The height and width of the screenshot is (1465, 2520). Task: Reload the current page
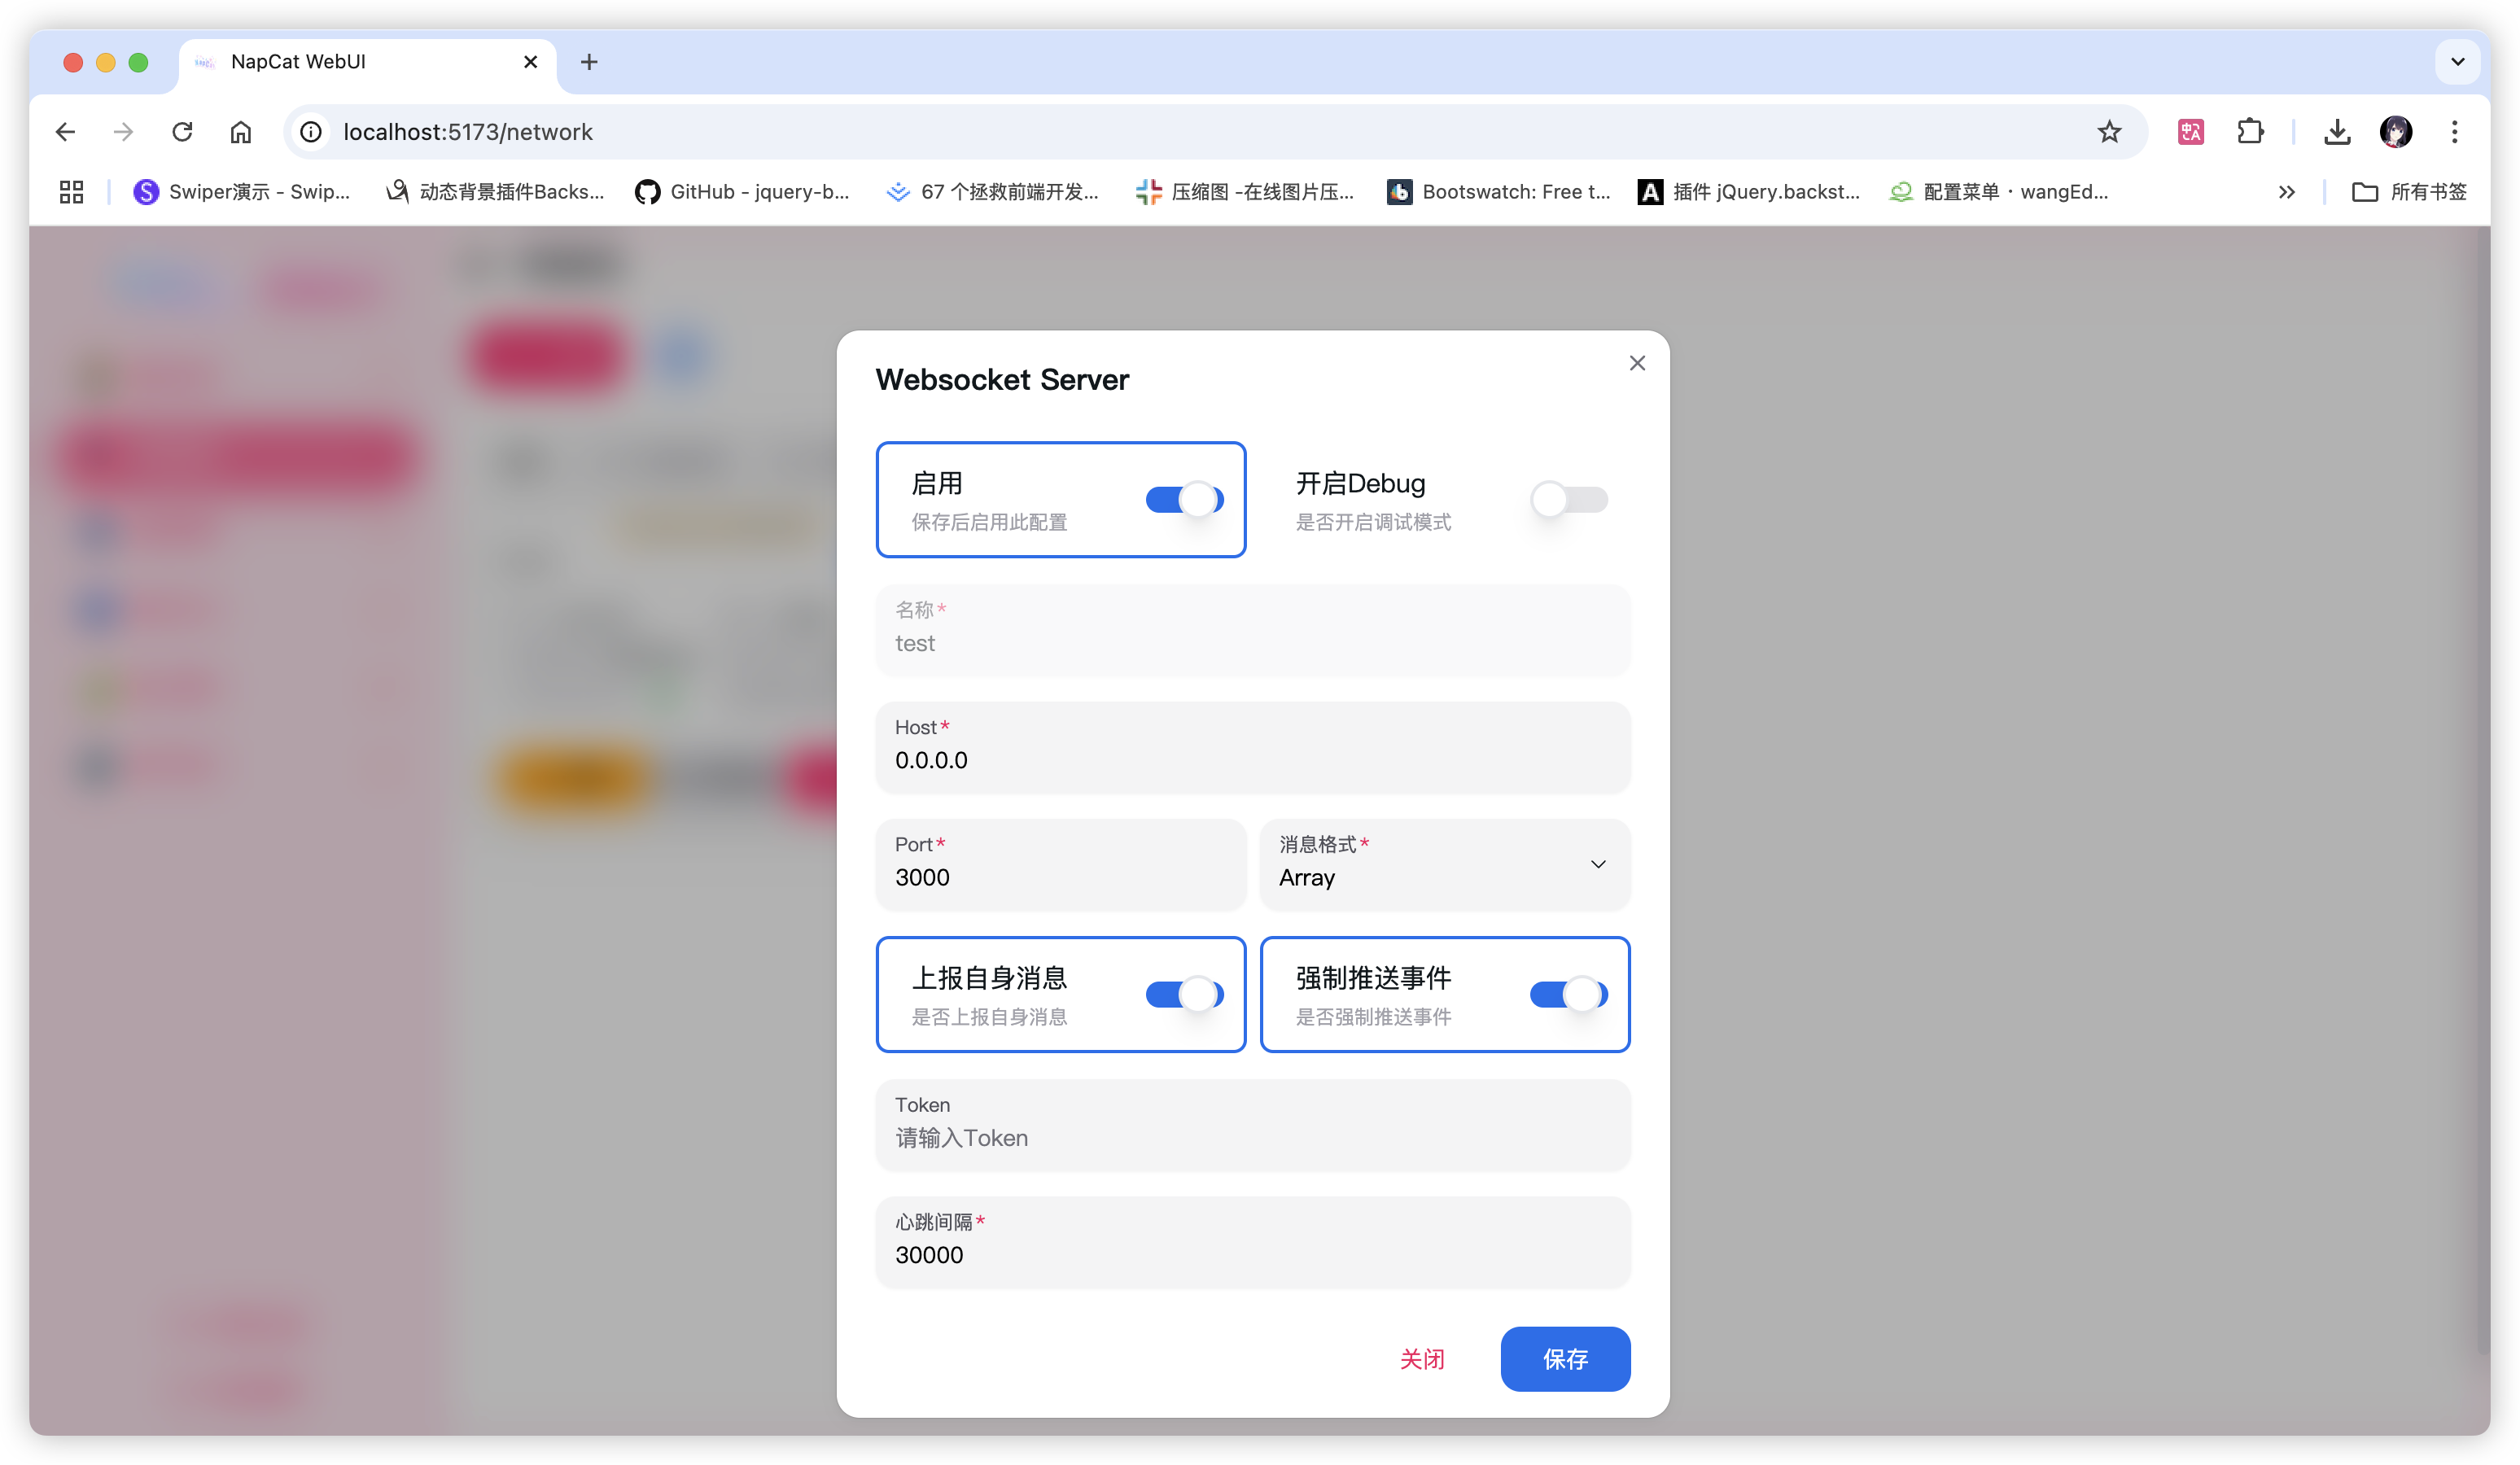[182, 132]
